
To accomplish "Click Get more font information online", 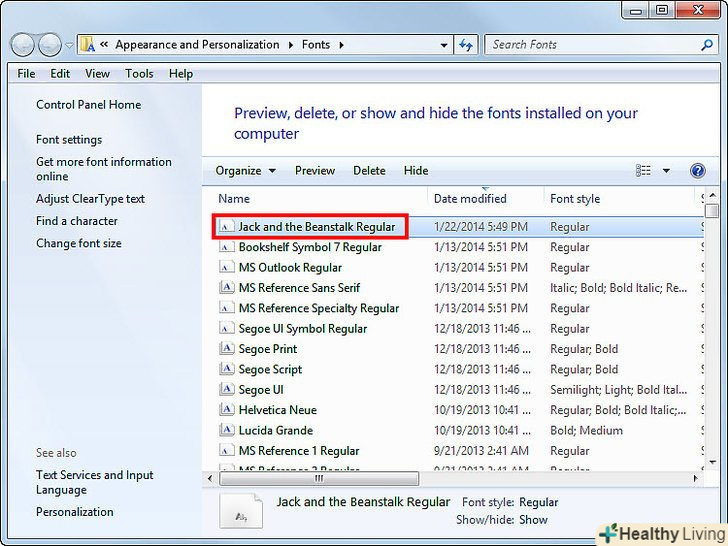I will tap(104, 169).
